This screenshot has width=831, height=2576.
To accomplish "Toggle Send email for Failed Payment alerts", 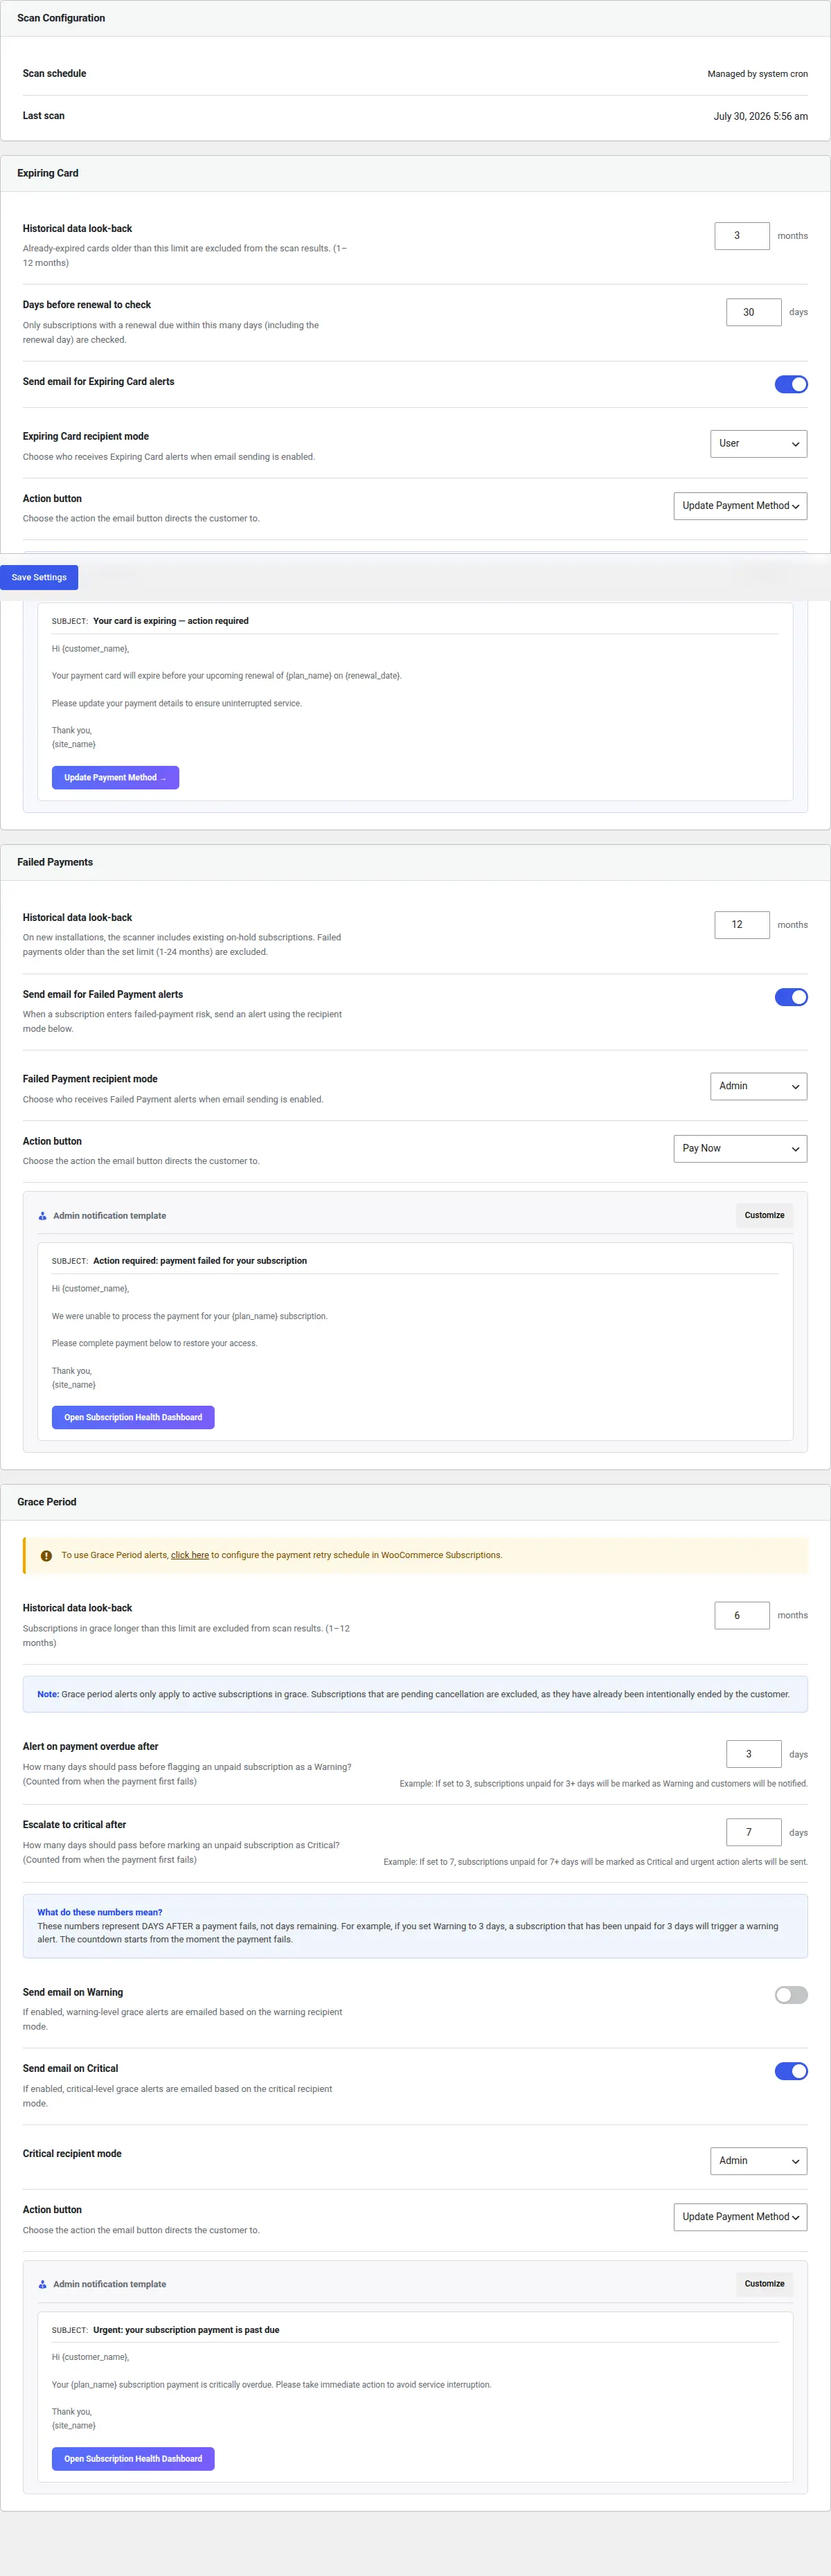I will [x=790, y=997].
